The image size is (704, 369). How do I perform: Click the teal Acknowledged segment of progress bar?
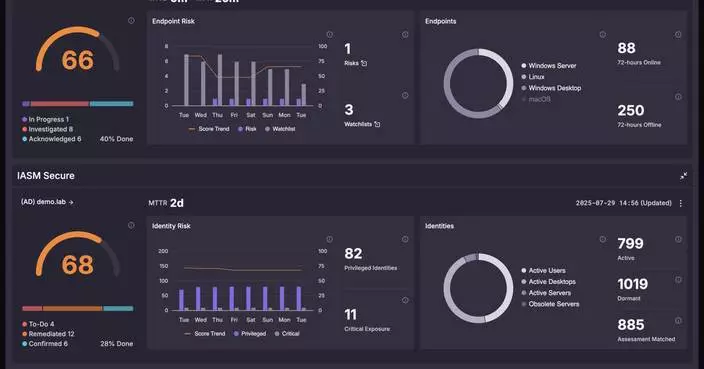(111, 104)
